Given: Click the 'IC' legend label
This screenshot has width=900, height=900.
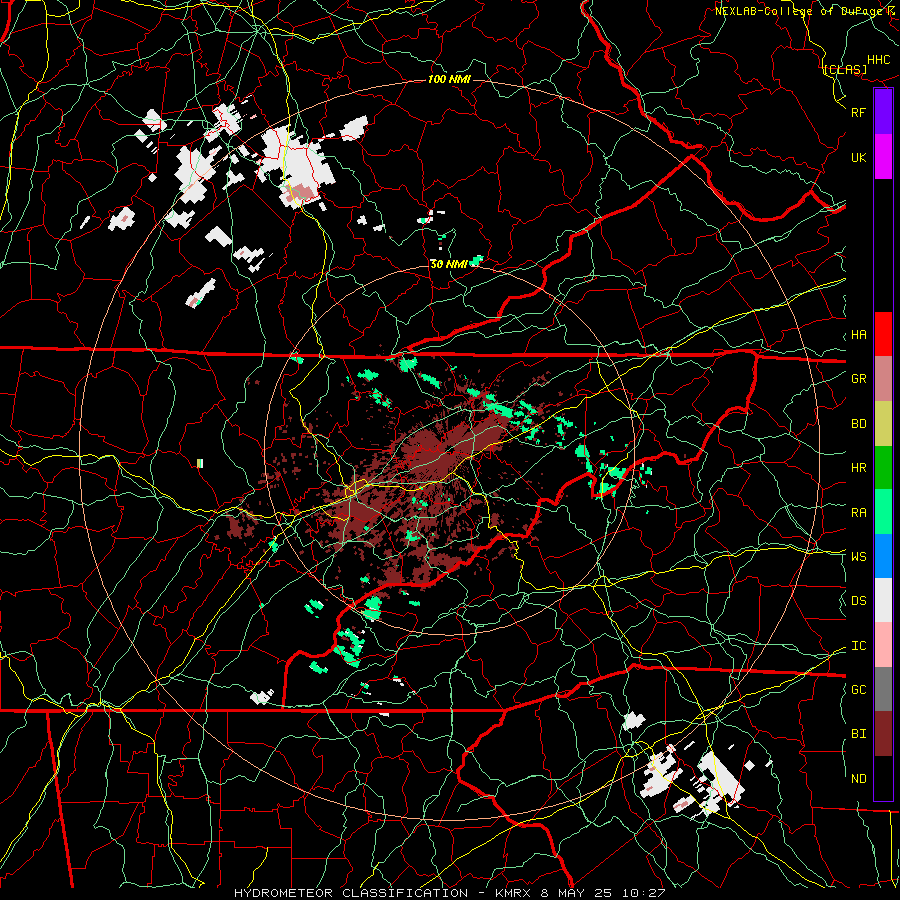Looking at the screenshot, I should pos(858,646).
